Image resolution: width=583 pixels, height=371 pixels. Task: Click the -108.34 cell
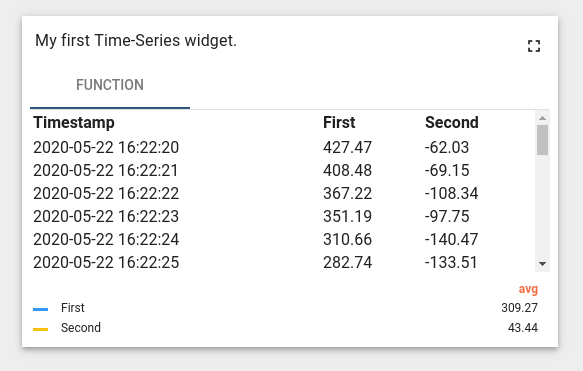451,193
